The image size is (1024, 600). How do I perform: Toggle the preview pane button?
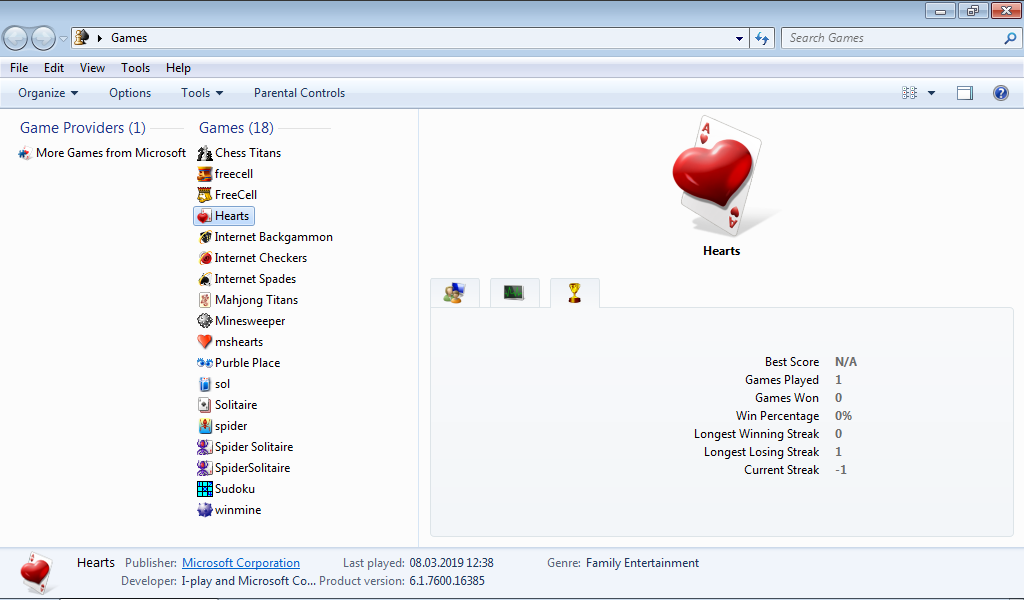(965, 93)
